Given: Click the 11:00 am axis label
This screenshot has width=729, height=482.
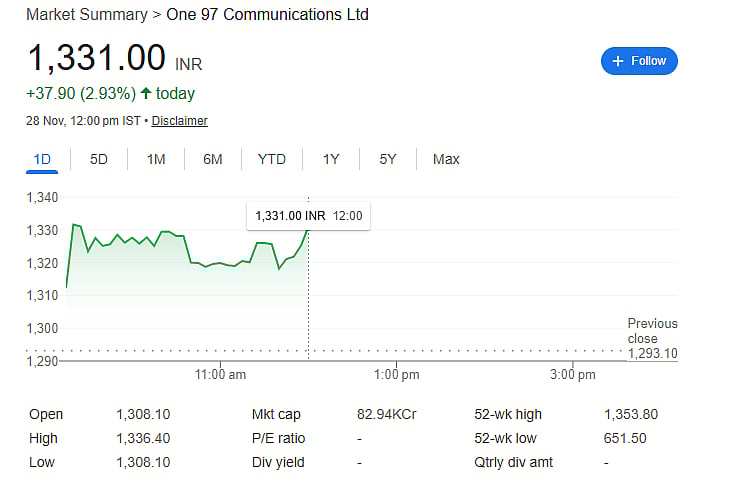Looking at the screenshot, I should [x=221, y=375].
